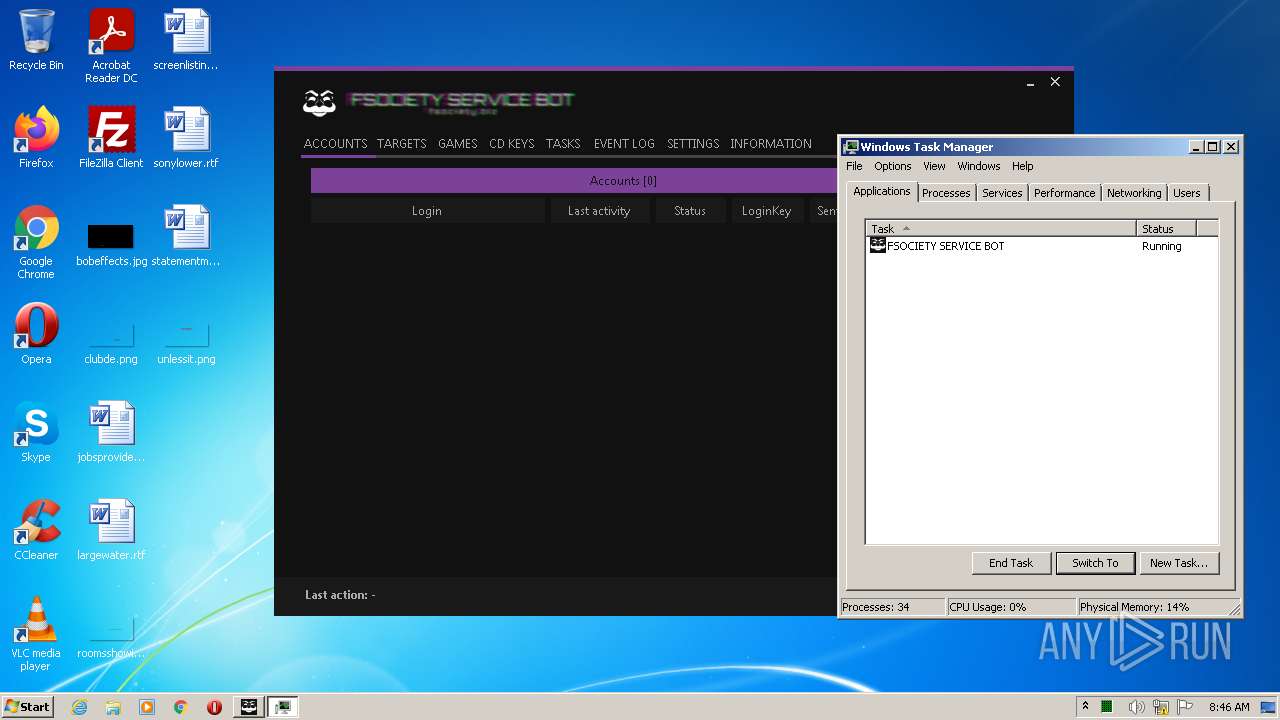Open Action Center flag tray icon

coord(1186,707)
